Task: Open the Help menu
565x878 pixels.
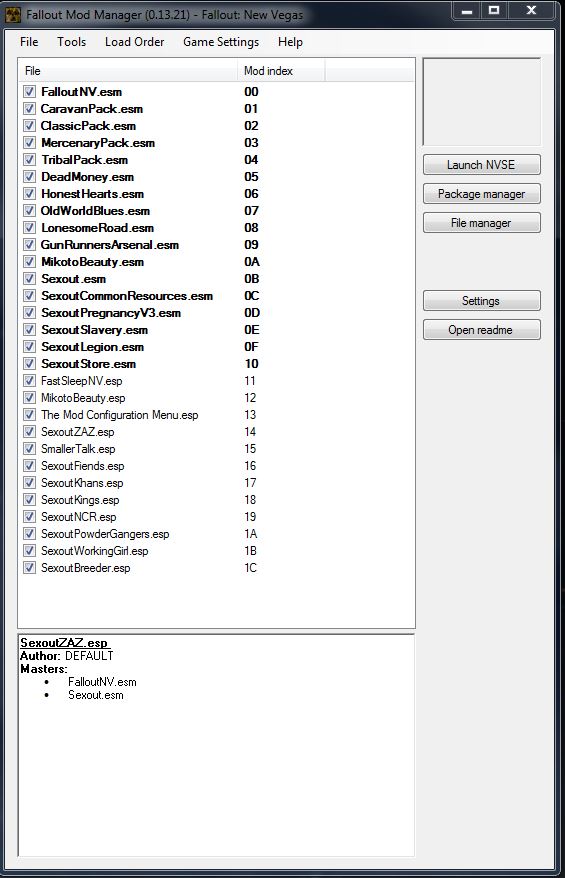Action: [x=290, y=42]
